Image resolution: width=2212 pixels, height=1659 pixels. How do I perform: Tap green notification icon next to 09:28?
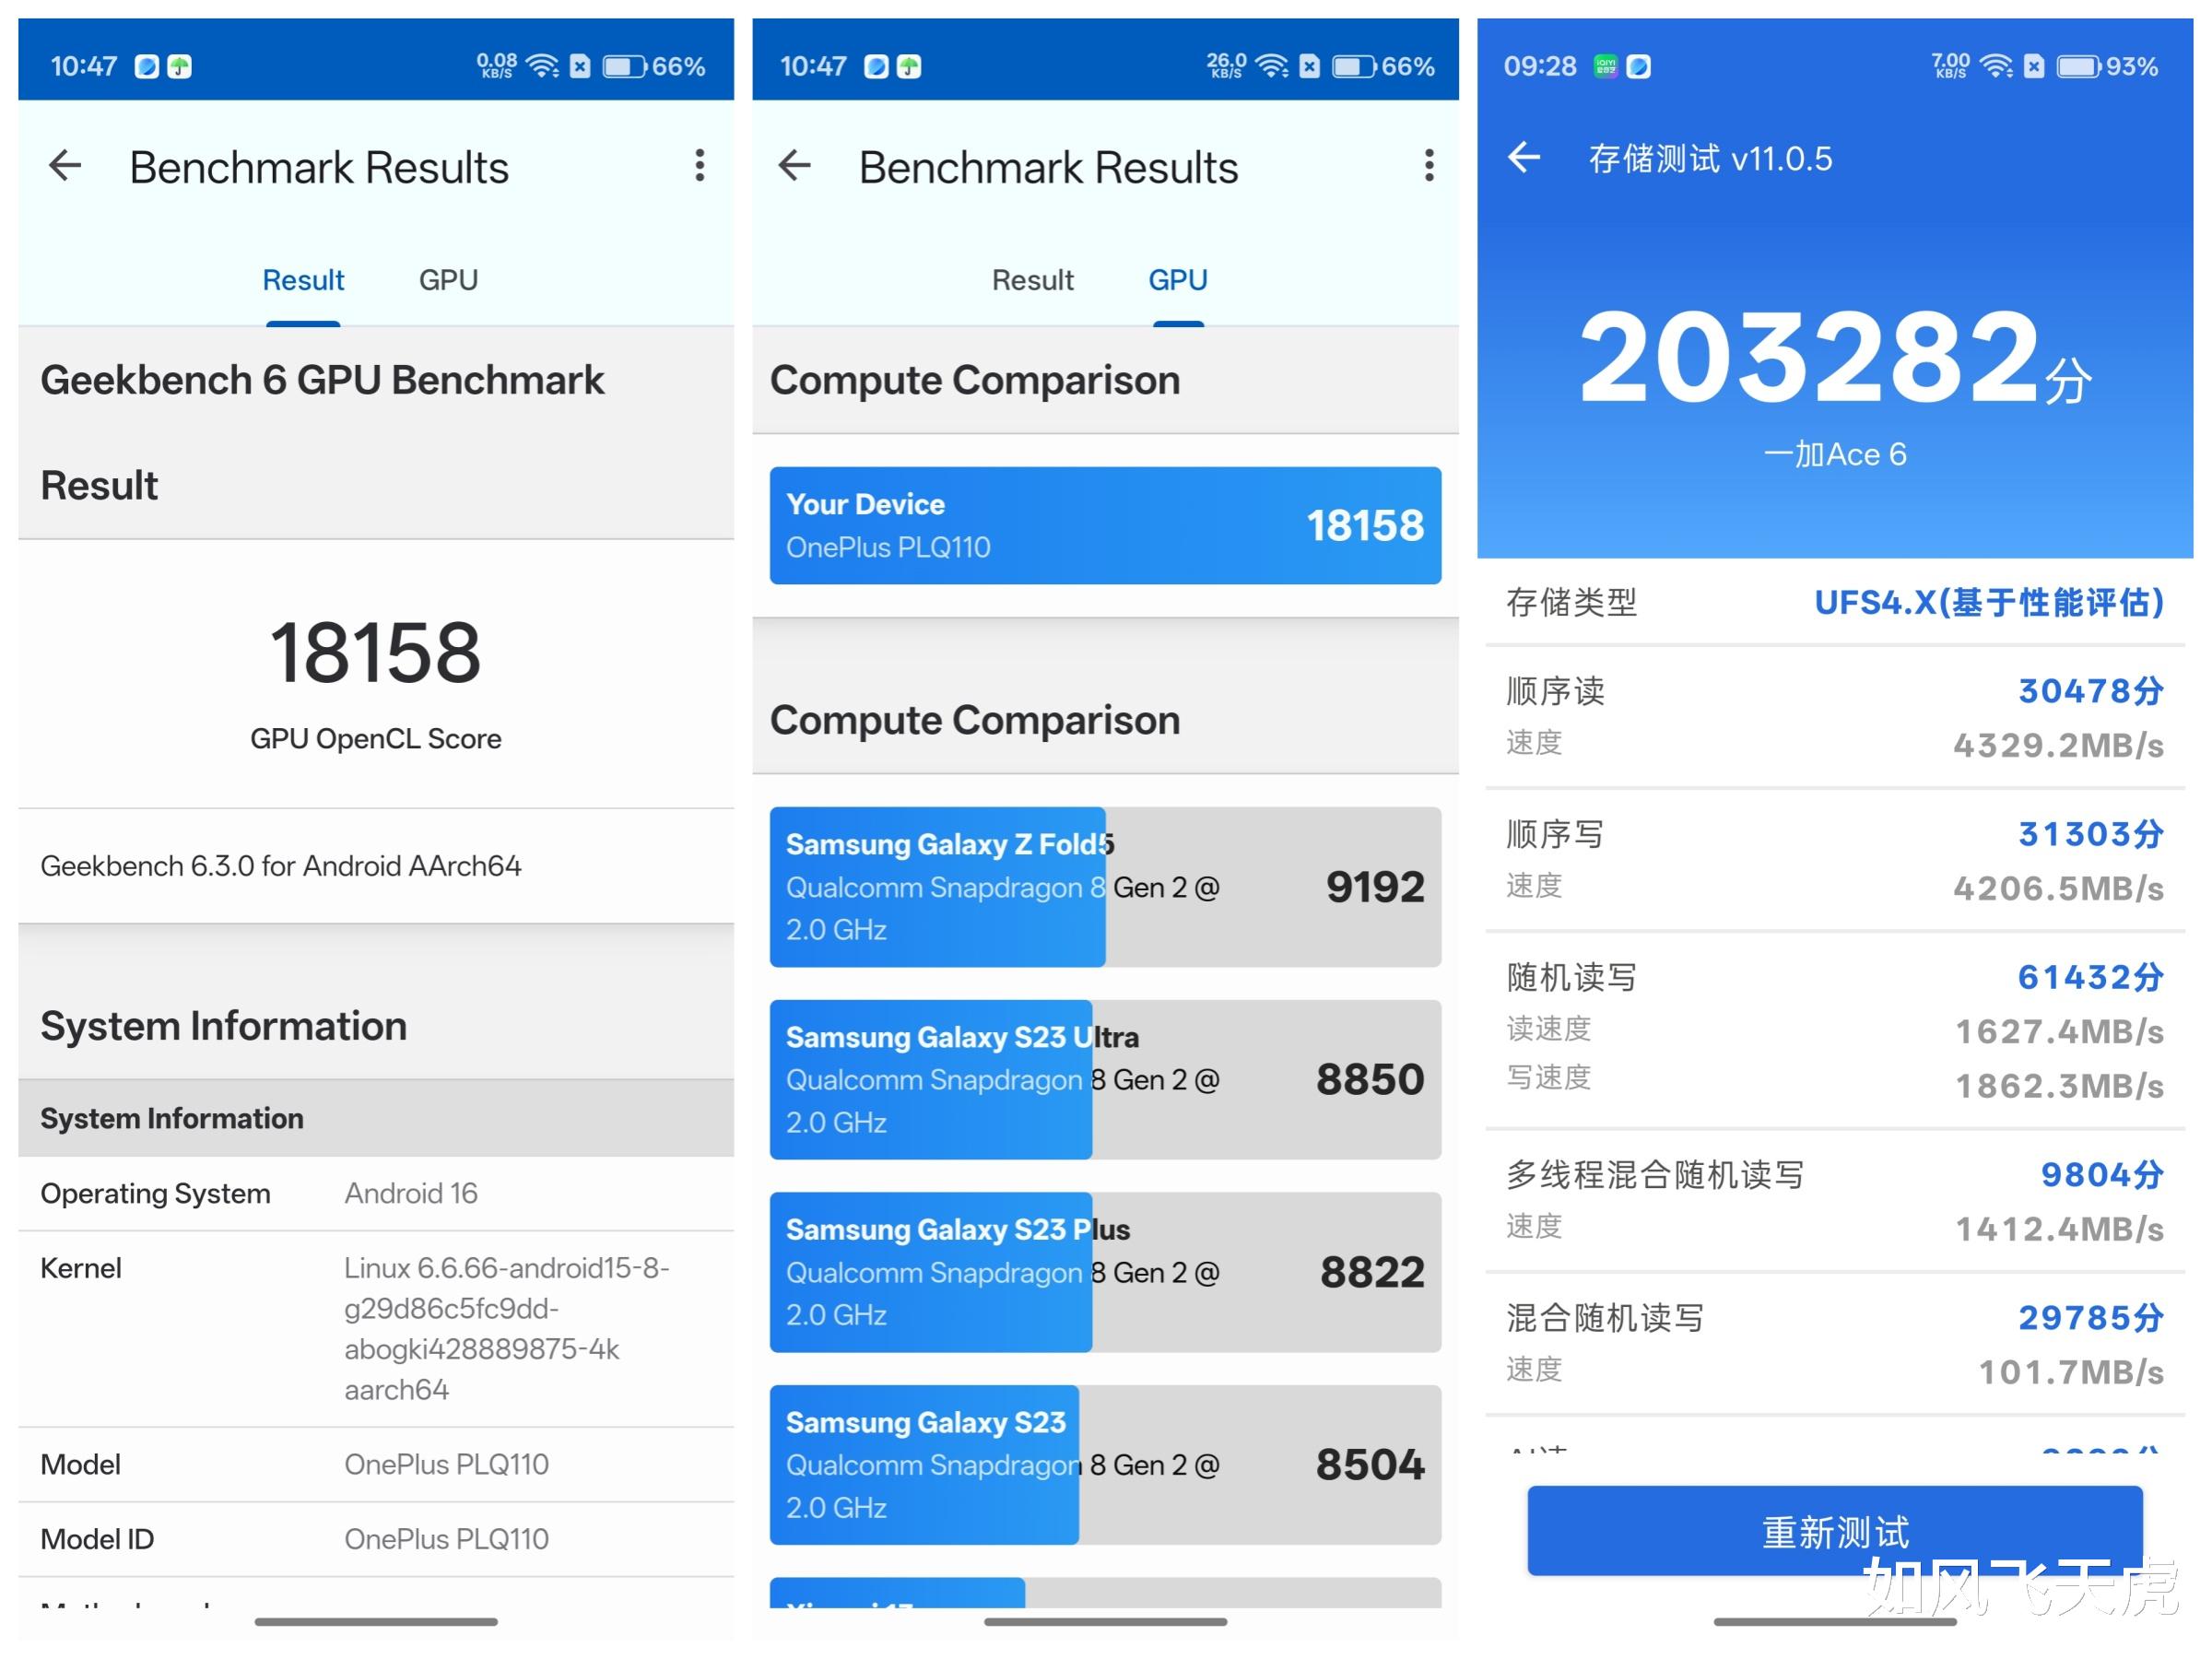pos(1605,67)
